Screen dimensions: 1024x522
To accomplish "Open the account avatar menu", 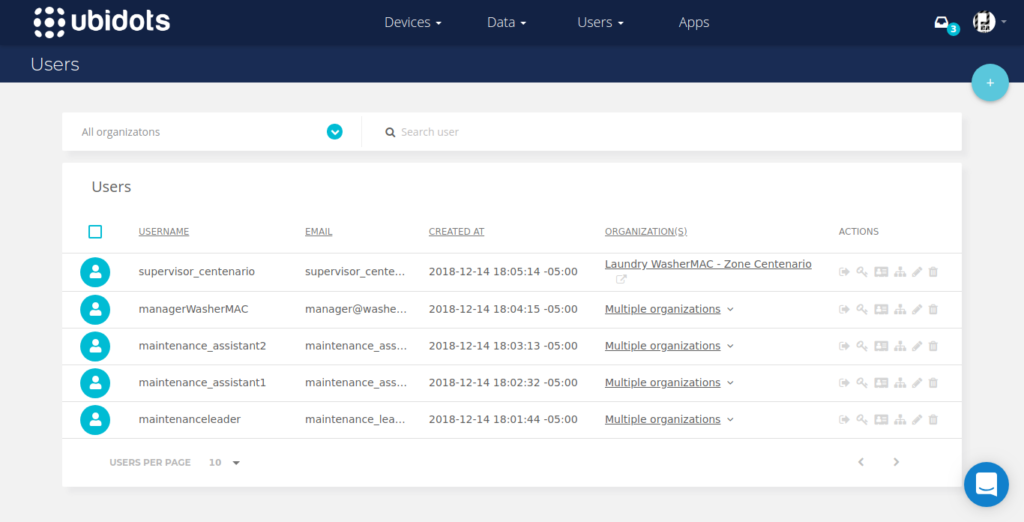I will click(x=989, y=22).
